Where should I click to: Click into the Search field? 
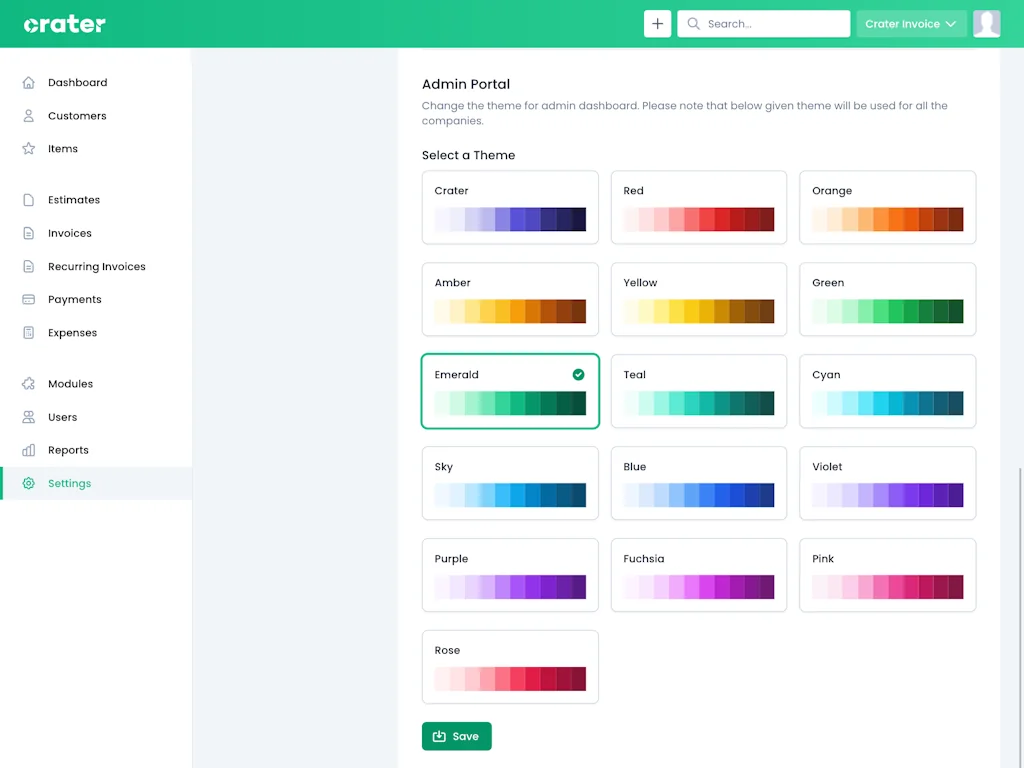[x=772, y=24]
